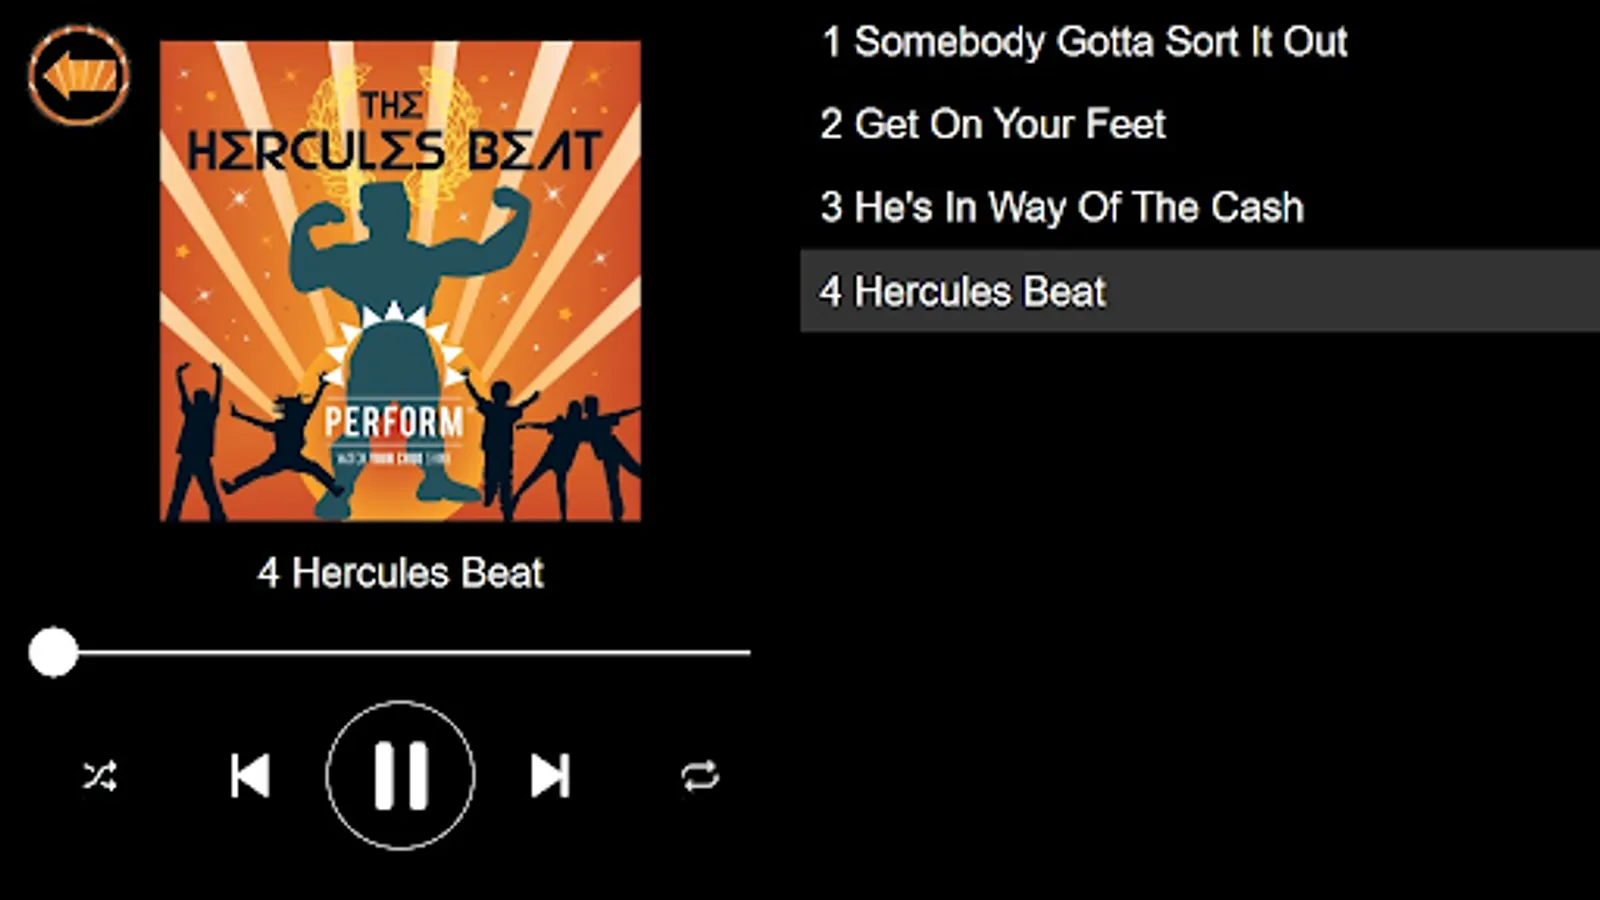This screenshot has width=1600, height=900.
Task: Select highlighted track 4 Hercules Beat in list
Action: [1200, 291]
